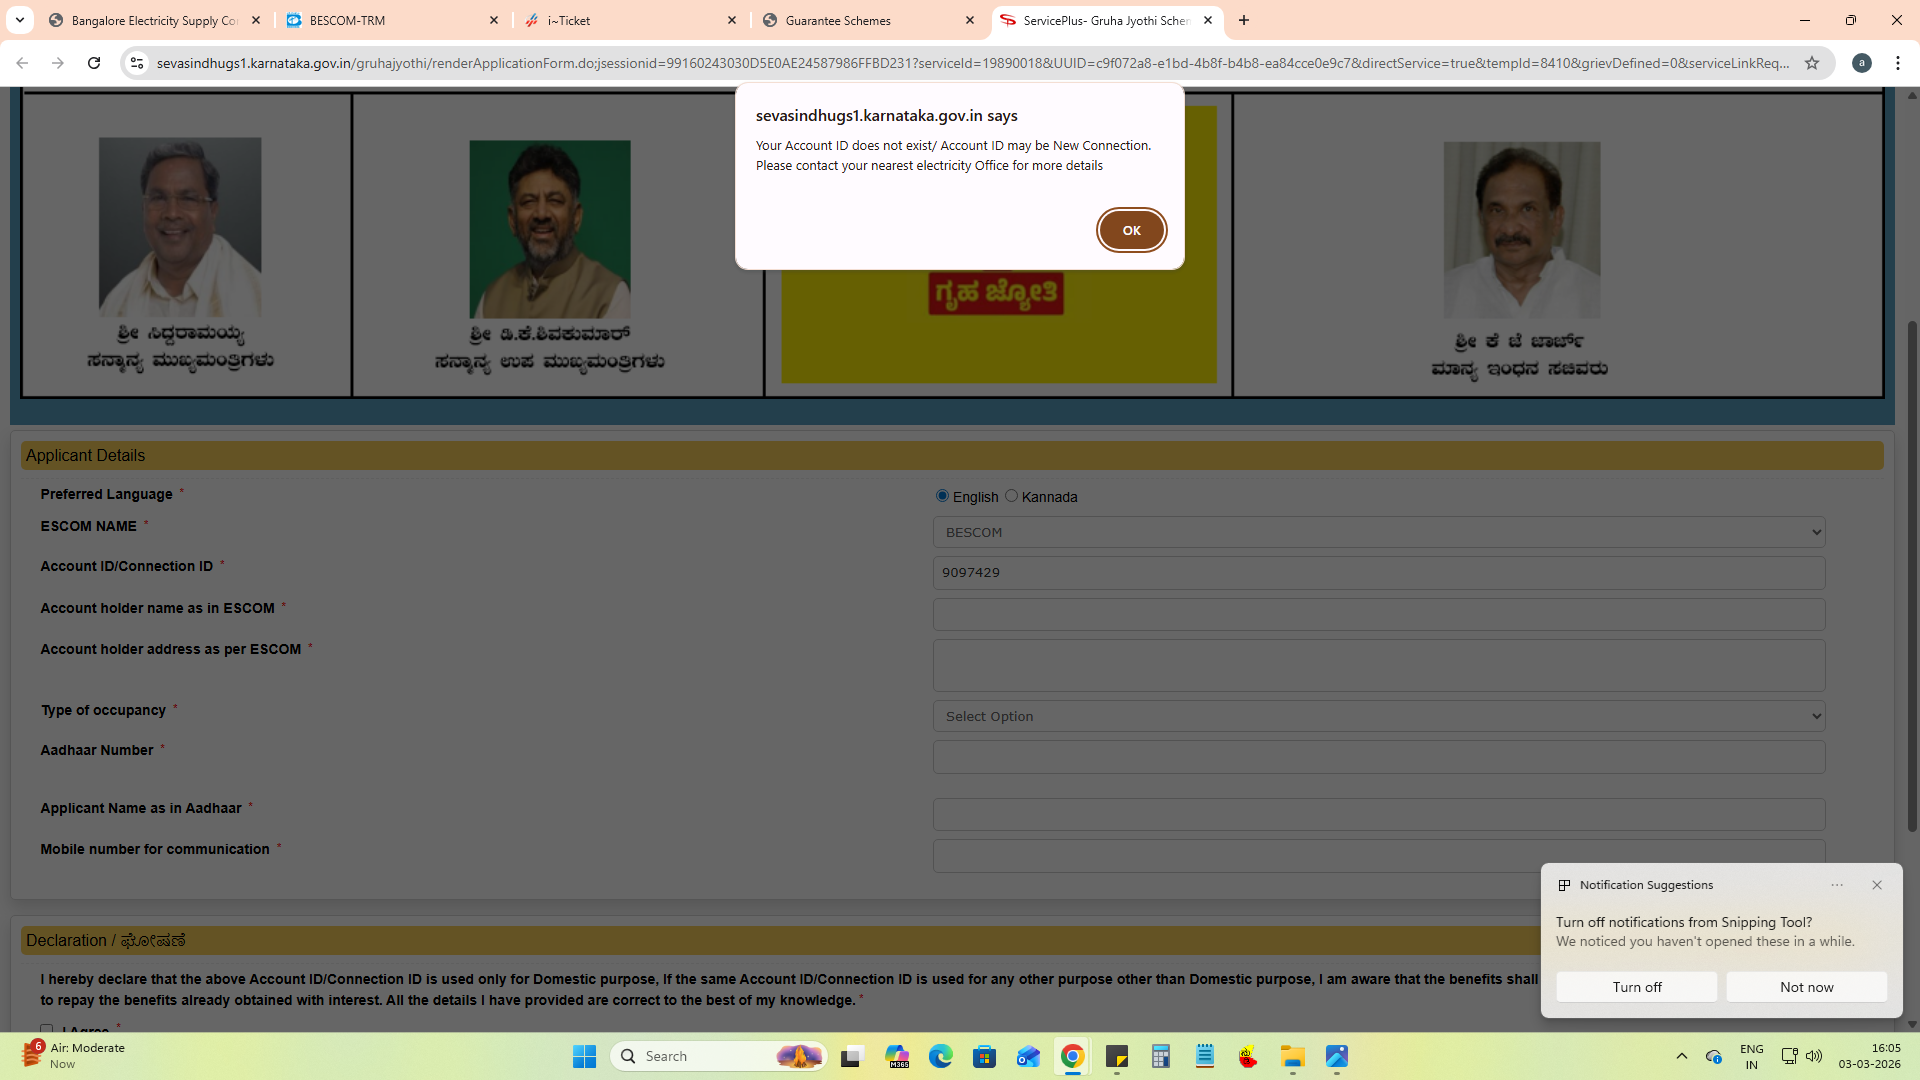Dismiss Notification Suggestions popup with X

coord(1877,885)
